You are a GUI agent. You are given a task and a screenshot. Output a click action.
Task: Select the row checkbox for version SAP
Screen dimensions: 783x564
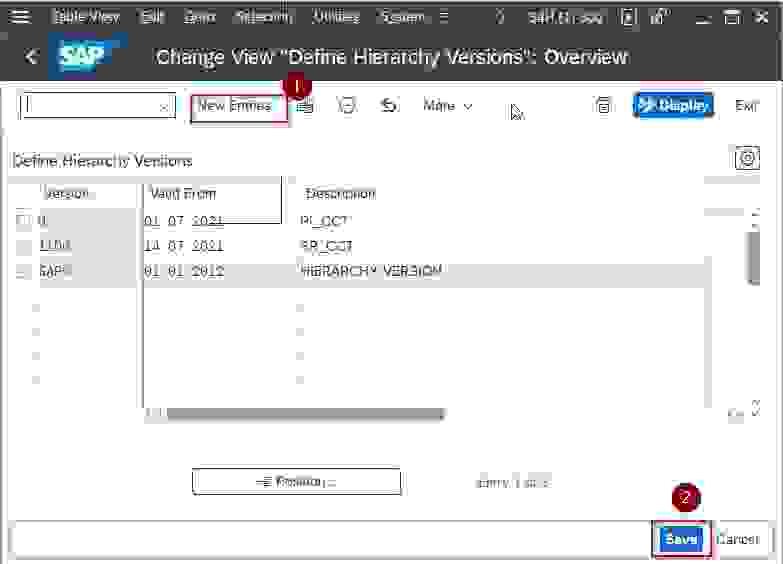coord(23,271)
